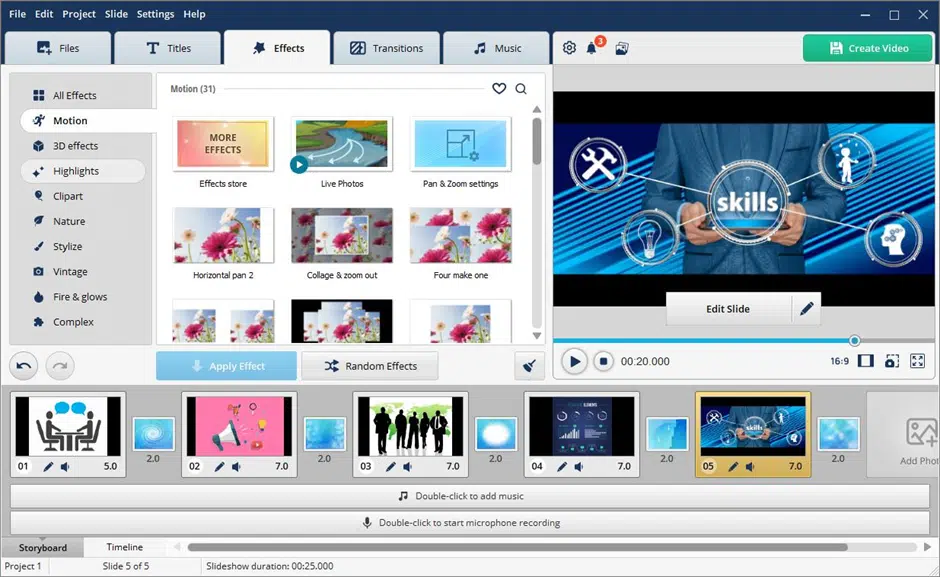Open the Transitions tab
This screenshot has height=577, width=940.
click(x=386, y=48)
